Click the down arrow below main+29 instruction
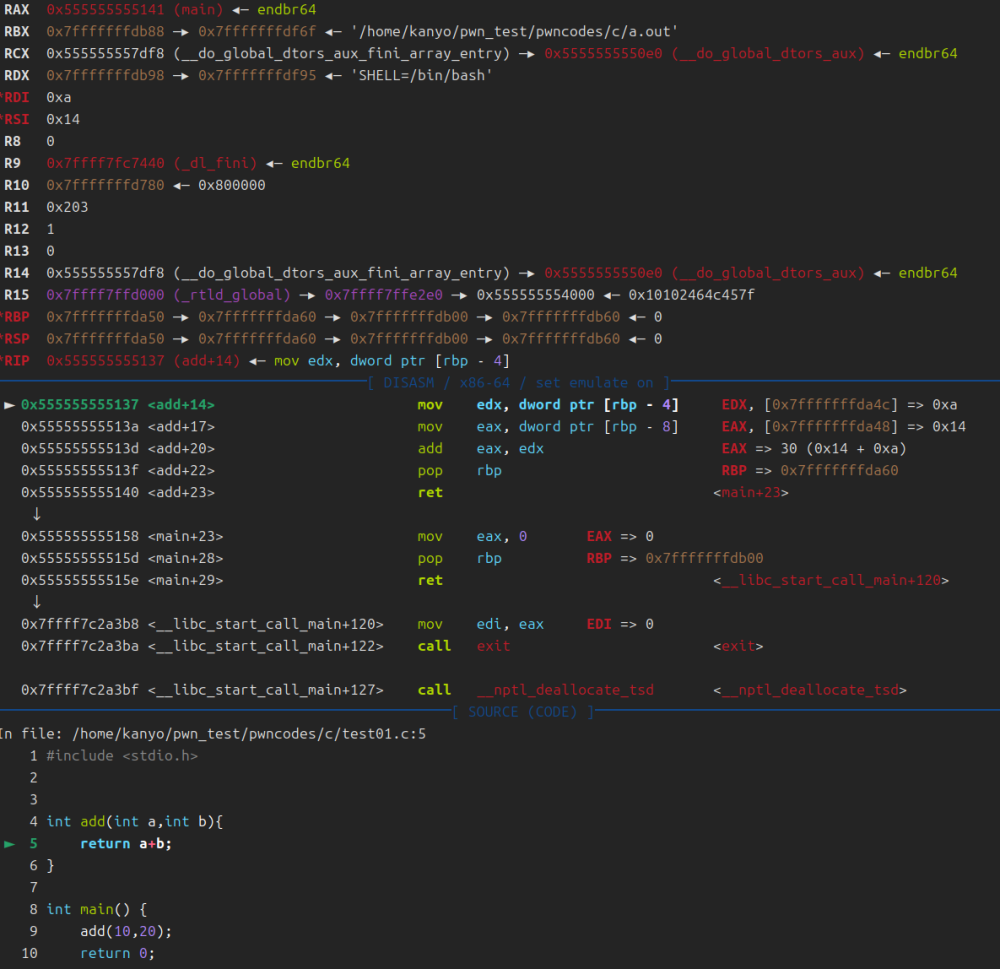 pos(37,602)
